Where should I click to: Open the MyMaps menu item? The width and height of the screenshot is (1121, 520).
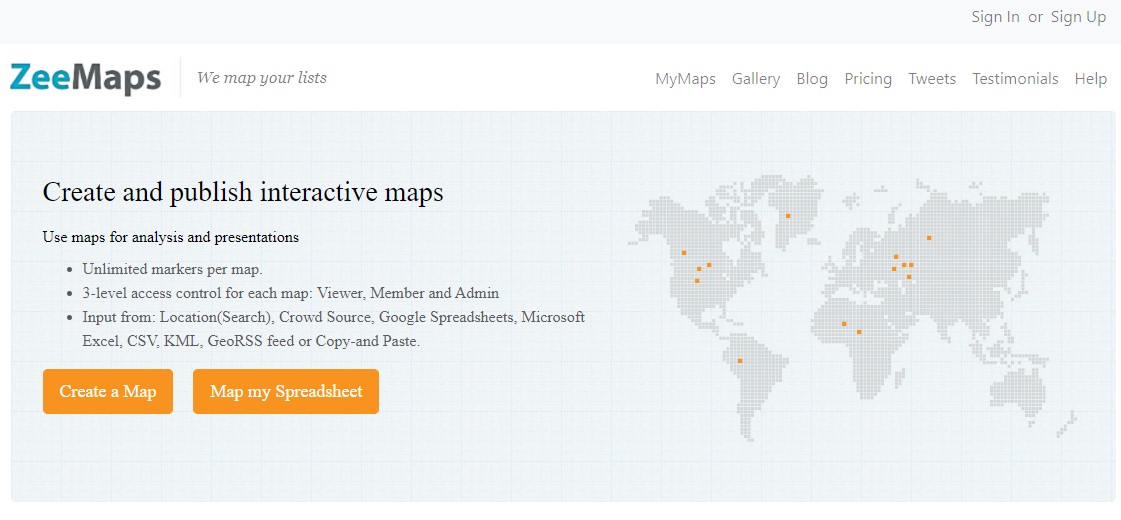coord(685,79)
